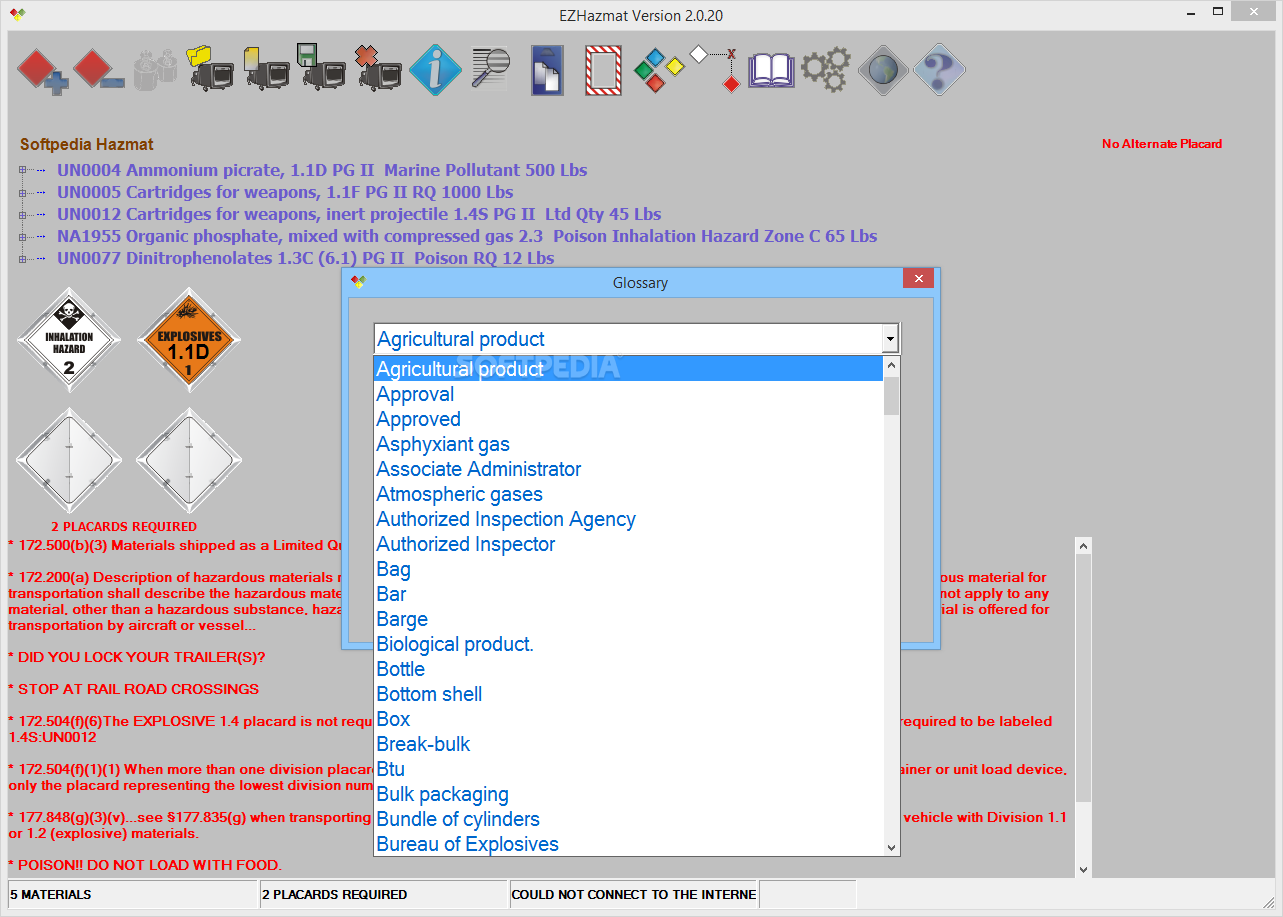Image resolution: width=1283 pixels, height=917 pixels.
Task: Select NA1955 Organic phosphate row
Action: 467,236
